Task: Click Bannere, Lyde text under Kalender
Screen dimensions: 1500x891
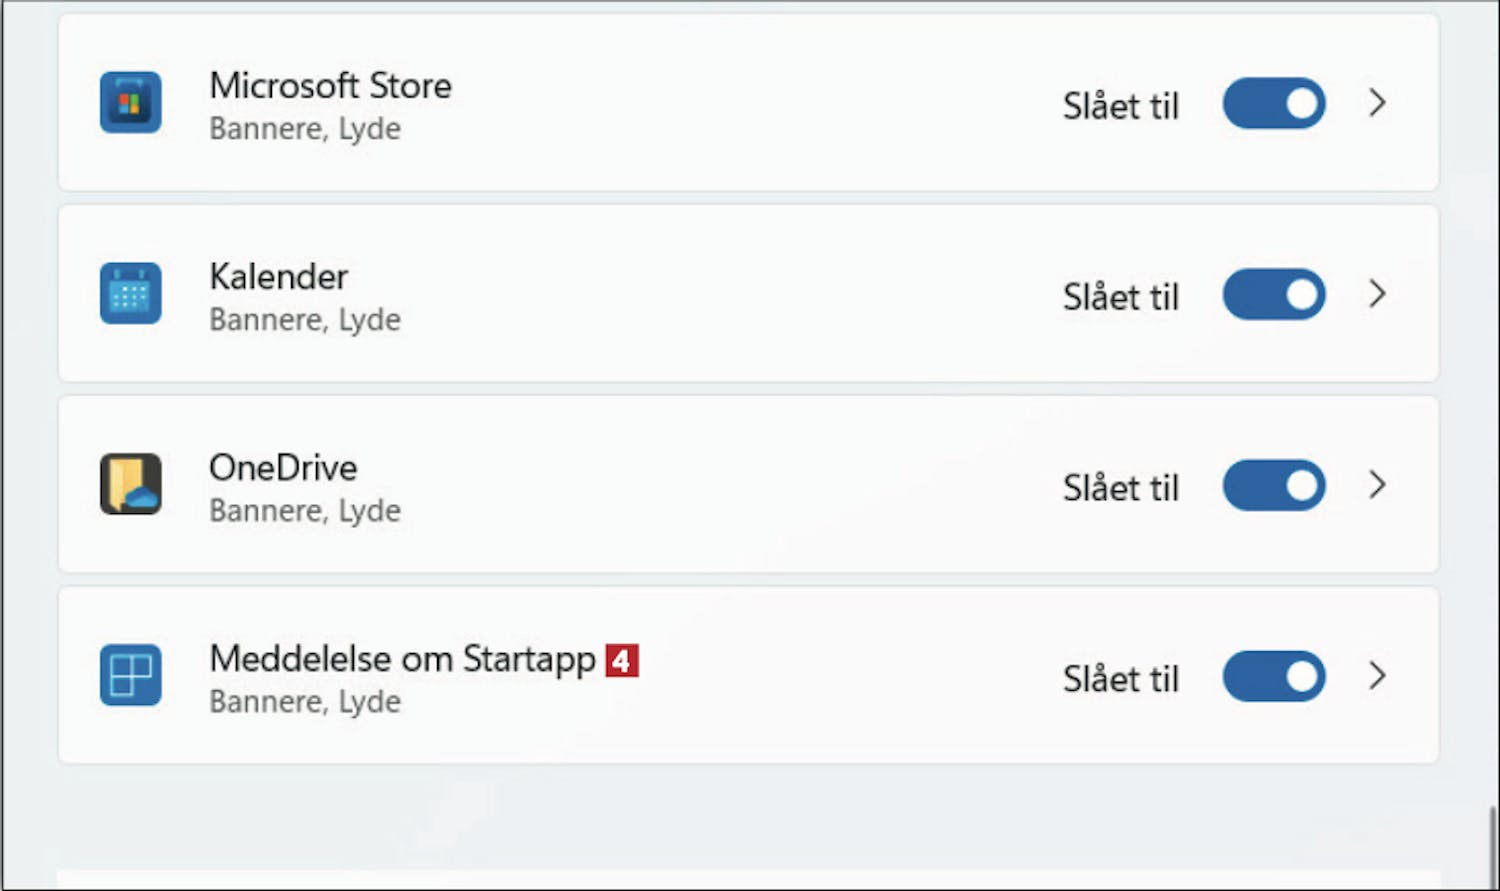Action: (305, 320)
